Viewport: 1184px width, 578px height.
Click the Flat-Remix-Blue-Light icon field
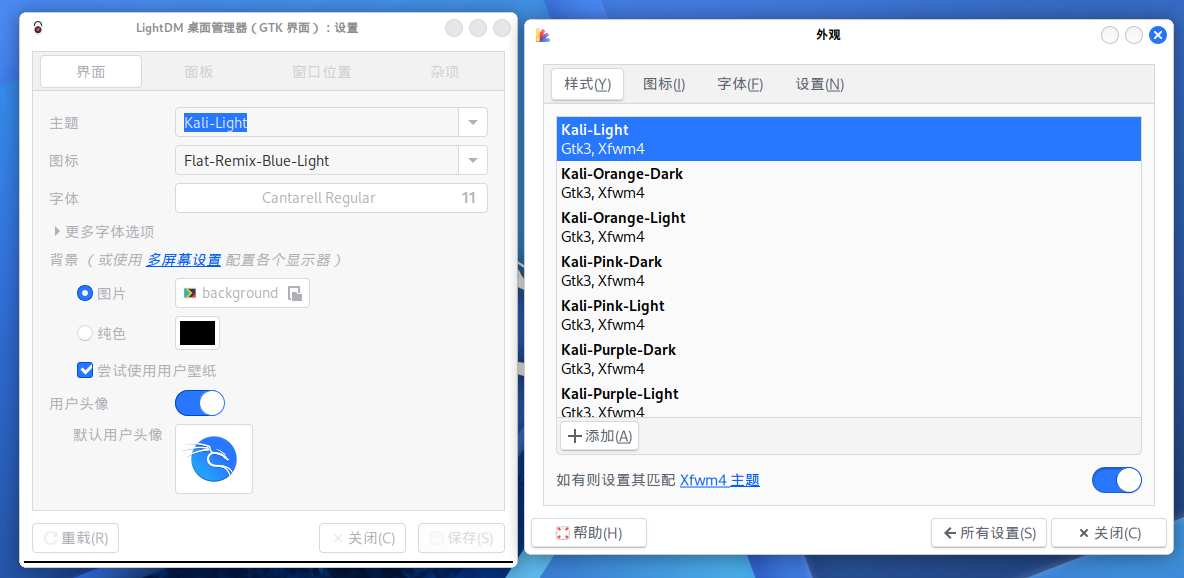click(317, 160)
